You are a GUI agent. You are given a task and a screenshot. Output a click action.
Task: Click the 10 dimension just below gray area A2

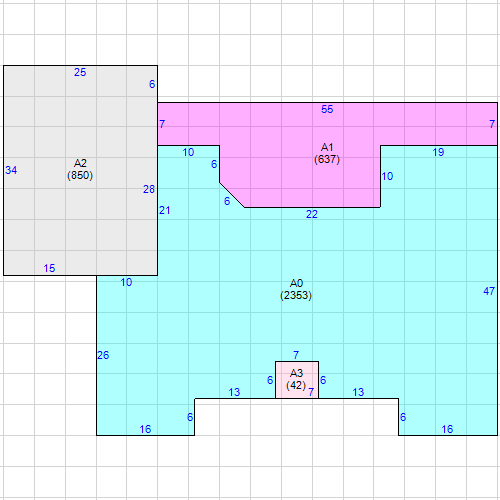[126, 282]
